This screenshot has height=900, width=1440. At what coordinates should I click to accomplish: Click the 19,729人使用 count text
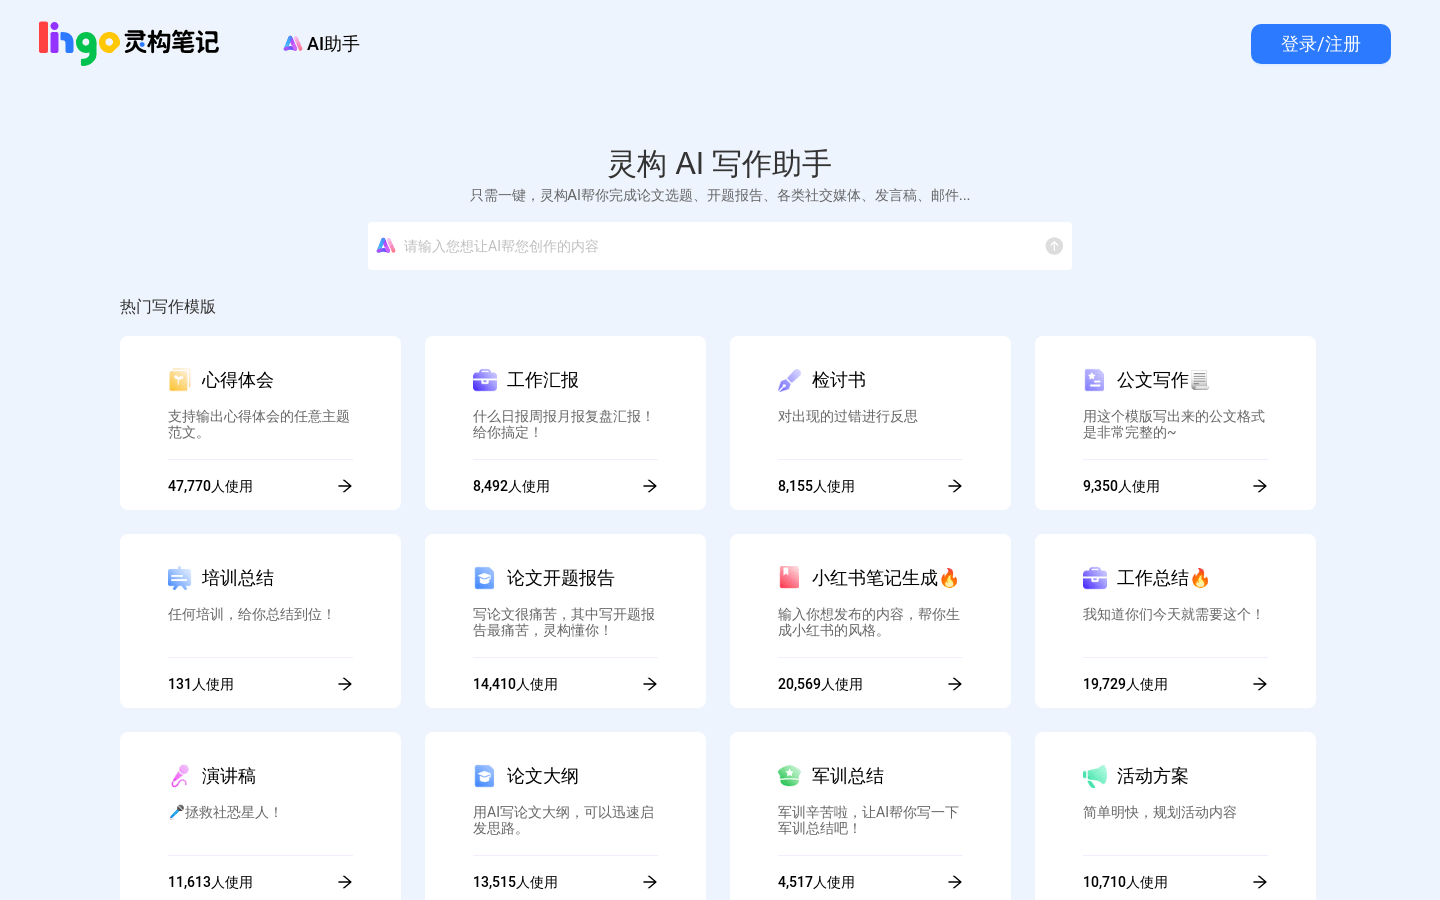[x=1125, y=684]
